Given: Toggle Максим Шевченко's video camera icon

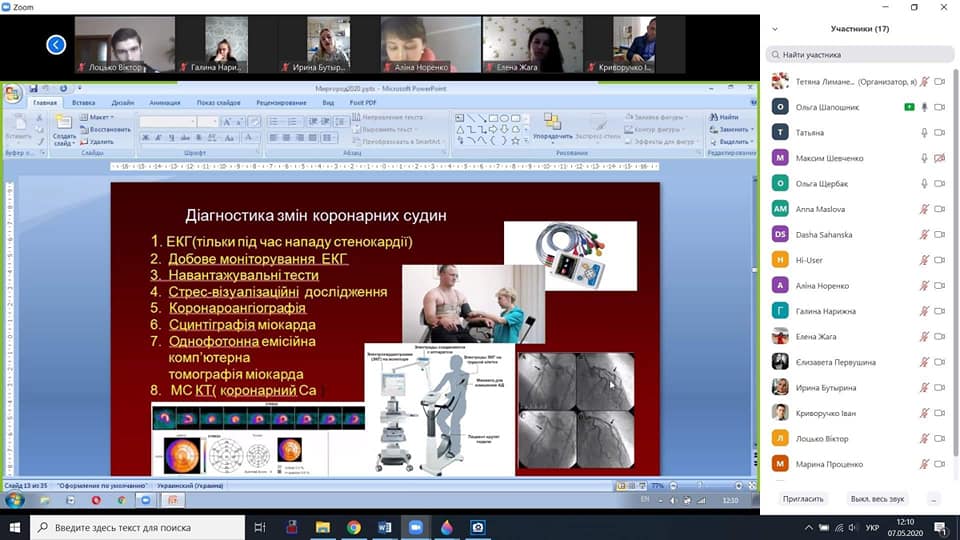Looking at the screenshot, I should [939, 158].
